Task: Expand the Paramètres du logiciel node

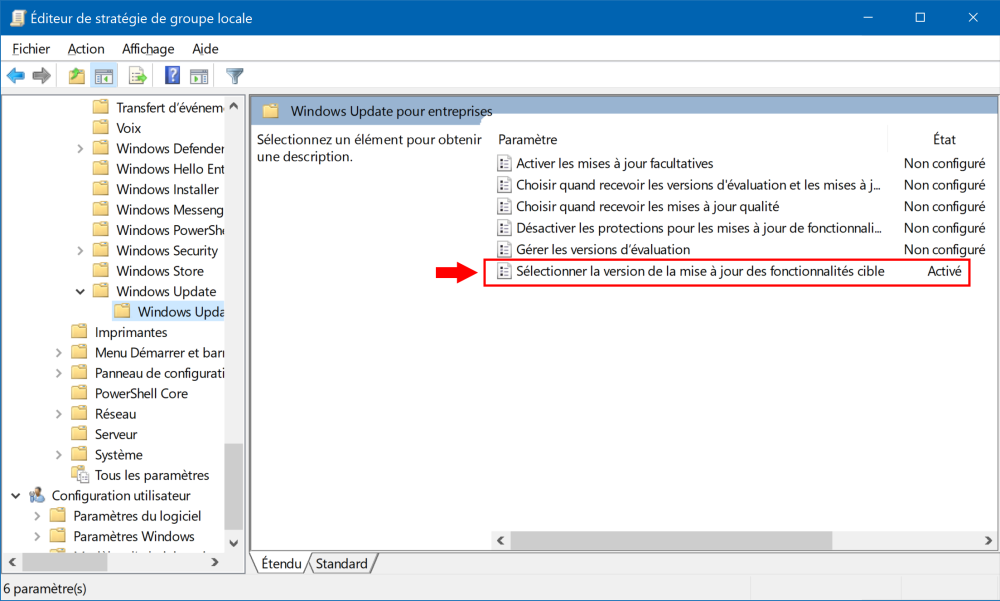Action: 37,516
